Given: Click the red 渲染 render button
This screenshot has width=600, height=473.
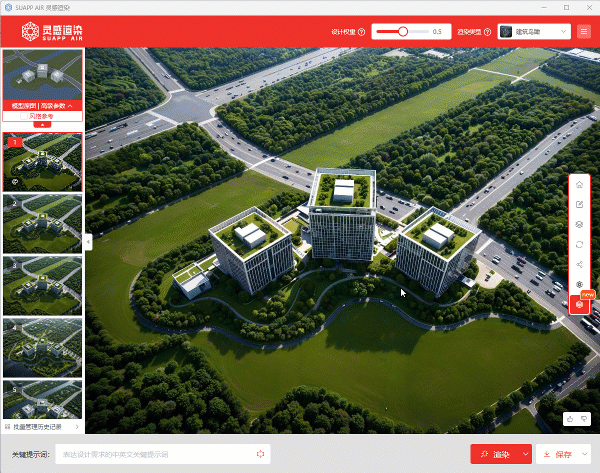Looking at the screenshot, I should [x=494, y=454].
